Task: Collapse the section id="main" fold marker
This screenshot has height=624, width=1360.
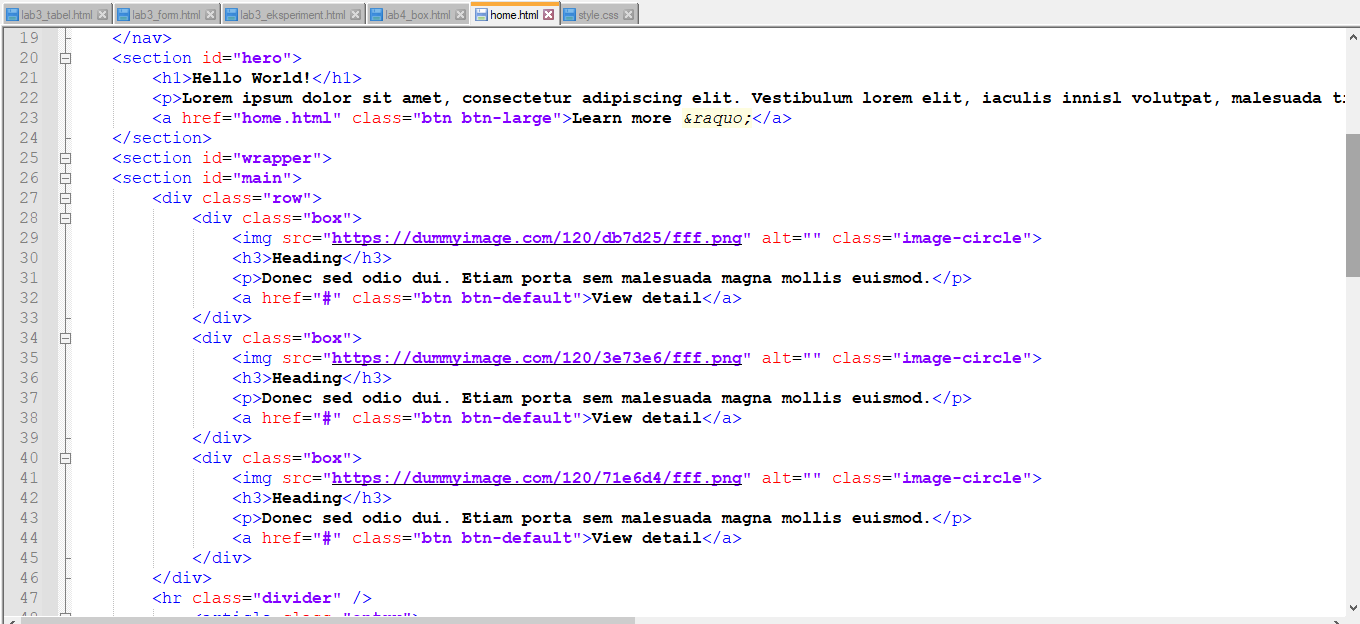Action: click(x=65, y=177)
